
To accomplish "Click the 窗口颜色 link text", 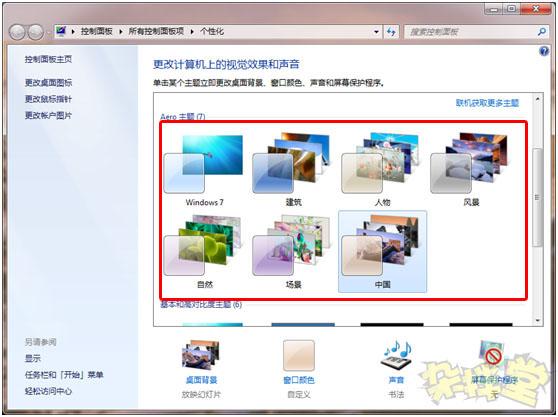I will pos(299,380).
